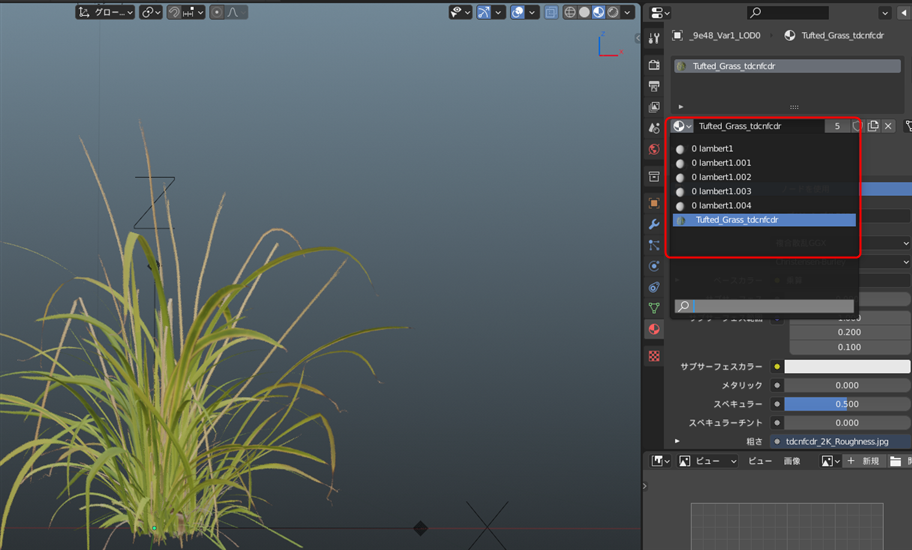
Task: Adjust the スペキュラー 0.500 slider
Action: pyautogui.click(x=847, y=404)
